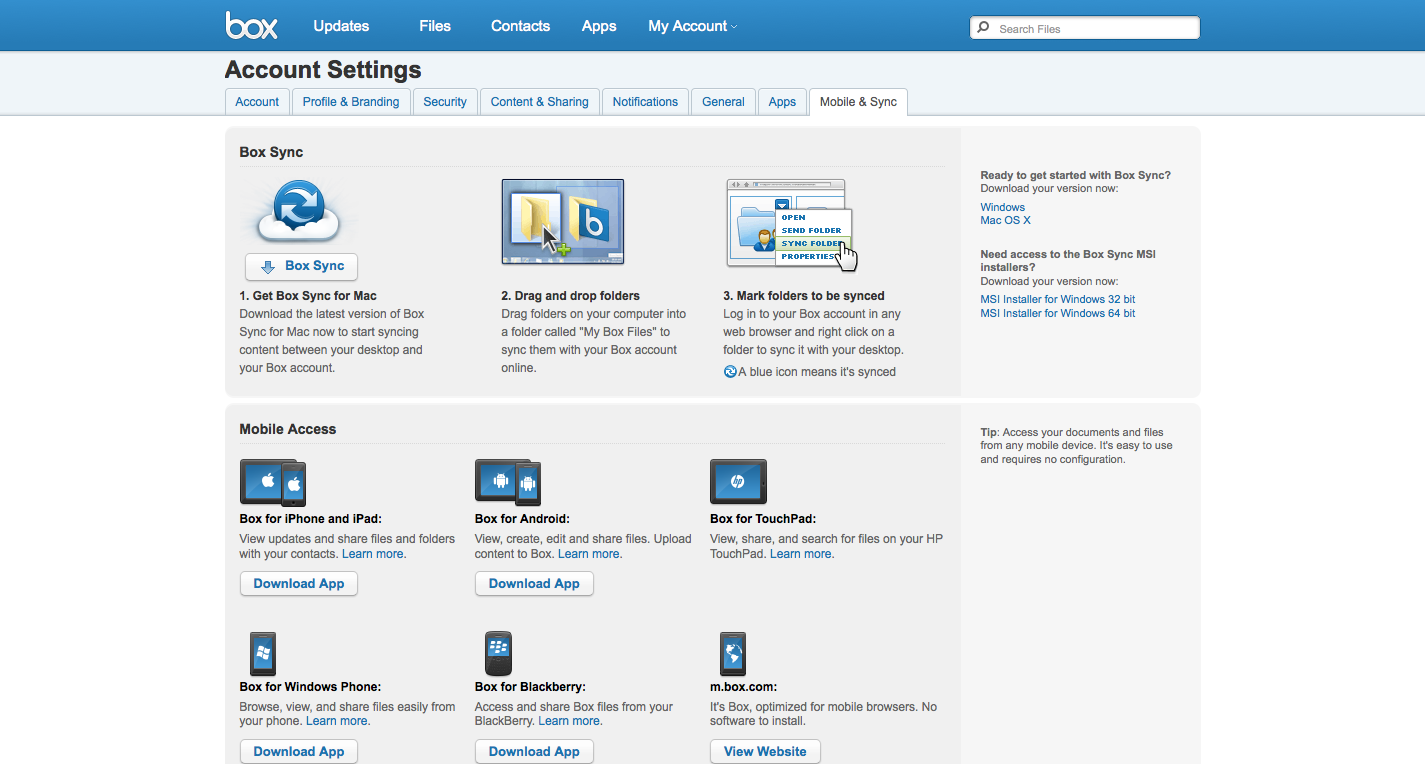Screen dimensions: 1425x764
Task: Select the Mobile & Sync tab
Action: click(858, 102)
